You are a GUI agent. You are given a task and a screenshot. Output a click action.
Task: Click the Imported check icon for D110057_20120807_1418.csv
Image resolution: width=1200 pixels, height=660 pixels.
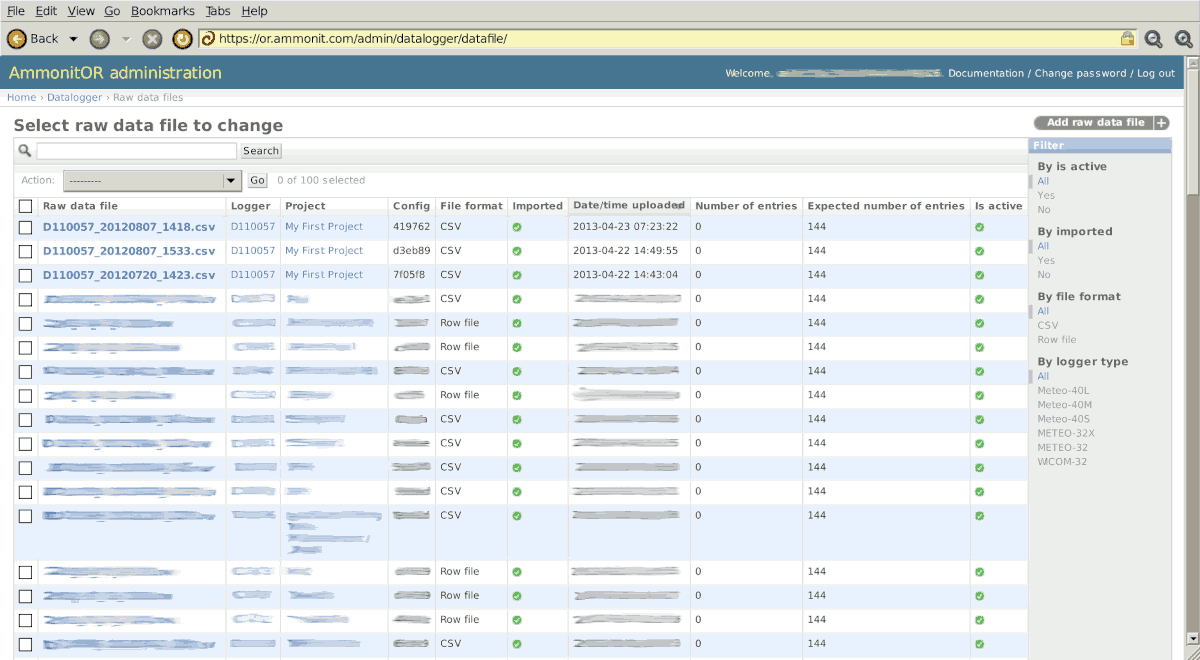516,226
